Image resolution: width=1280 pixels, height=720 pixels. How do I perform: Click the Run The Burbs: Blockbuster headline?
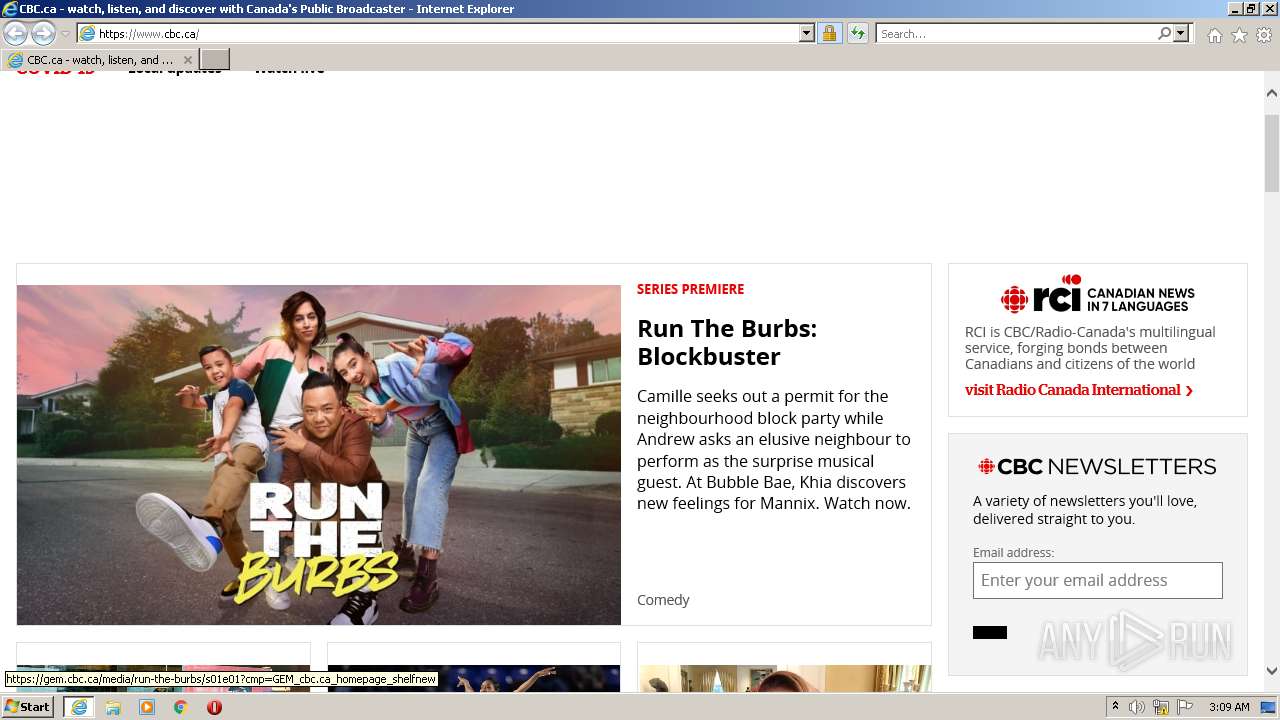tap(727, 342)
